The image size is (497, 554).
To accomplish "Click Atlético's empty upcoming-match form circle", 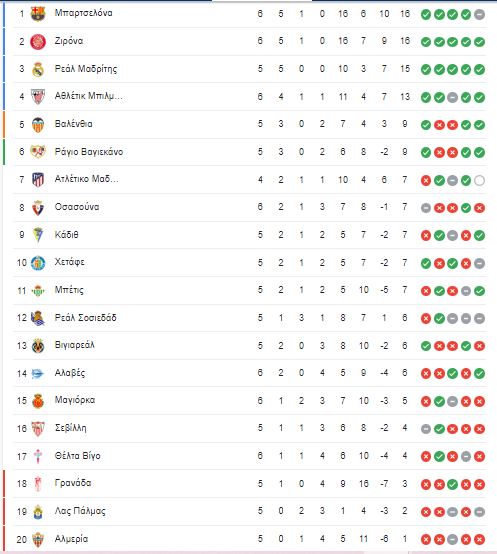I will pyautogui.click(x=479, y=181).
